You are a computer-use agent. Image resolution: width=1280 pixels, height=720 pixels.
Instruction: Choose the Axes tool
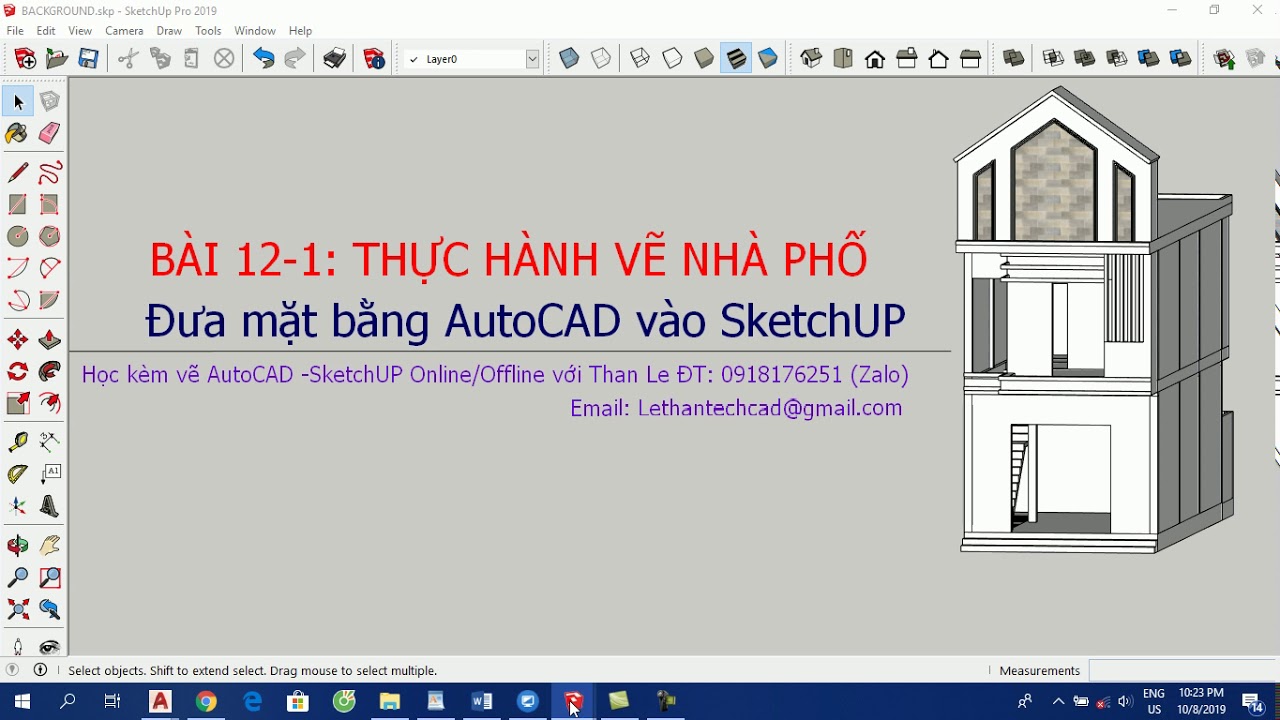[18, 507]
